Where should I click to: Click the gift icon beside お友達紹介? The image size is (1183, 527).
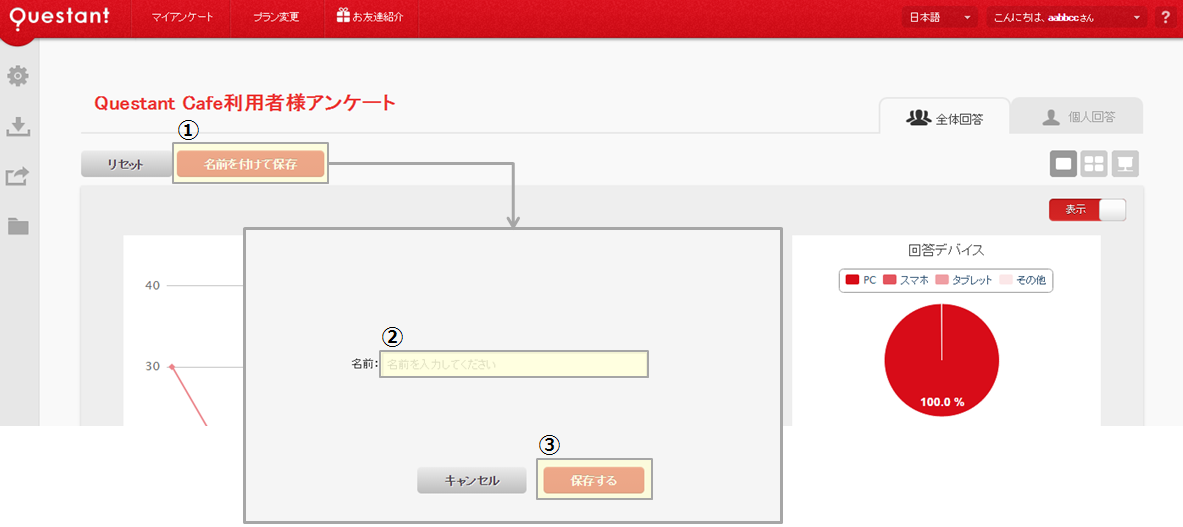(343, 16)
